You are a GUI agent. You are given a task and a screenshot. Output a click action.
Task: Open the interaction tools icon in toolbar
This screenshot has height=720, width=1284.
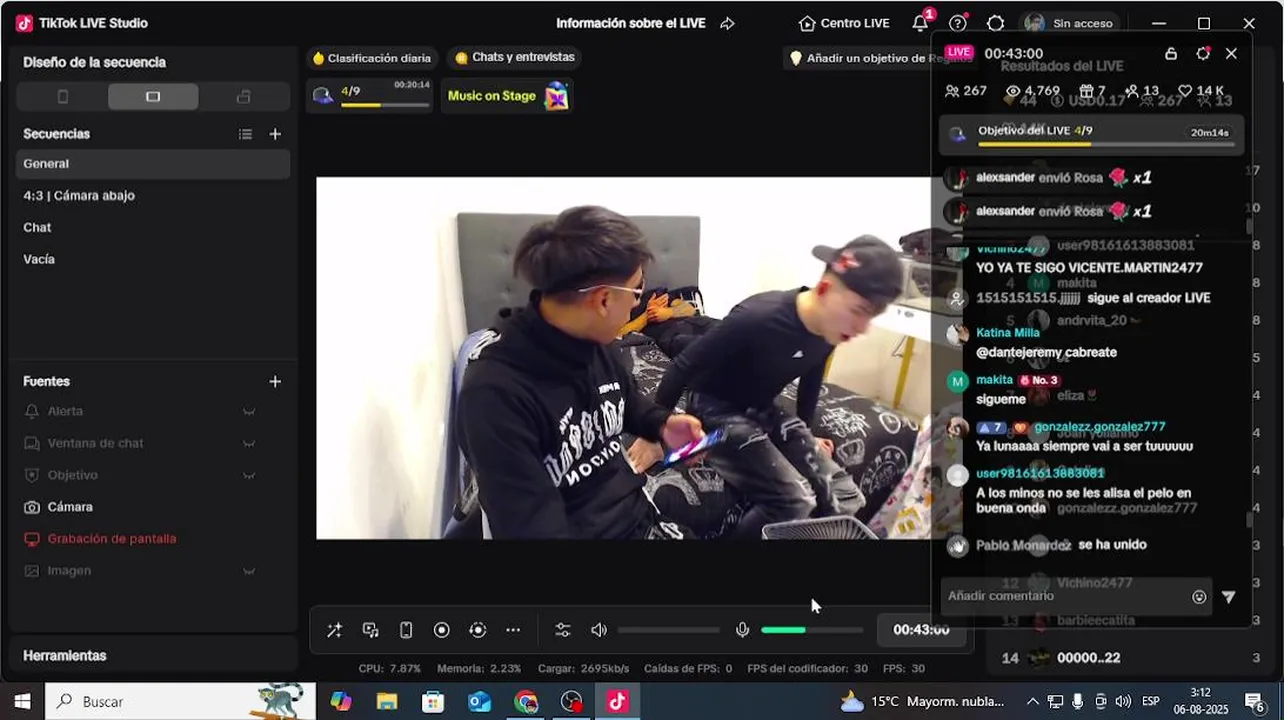coord(370,630)
